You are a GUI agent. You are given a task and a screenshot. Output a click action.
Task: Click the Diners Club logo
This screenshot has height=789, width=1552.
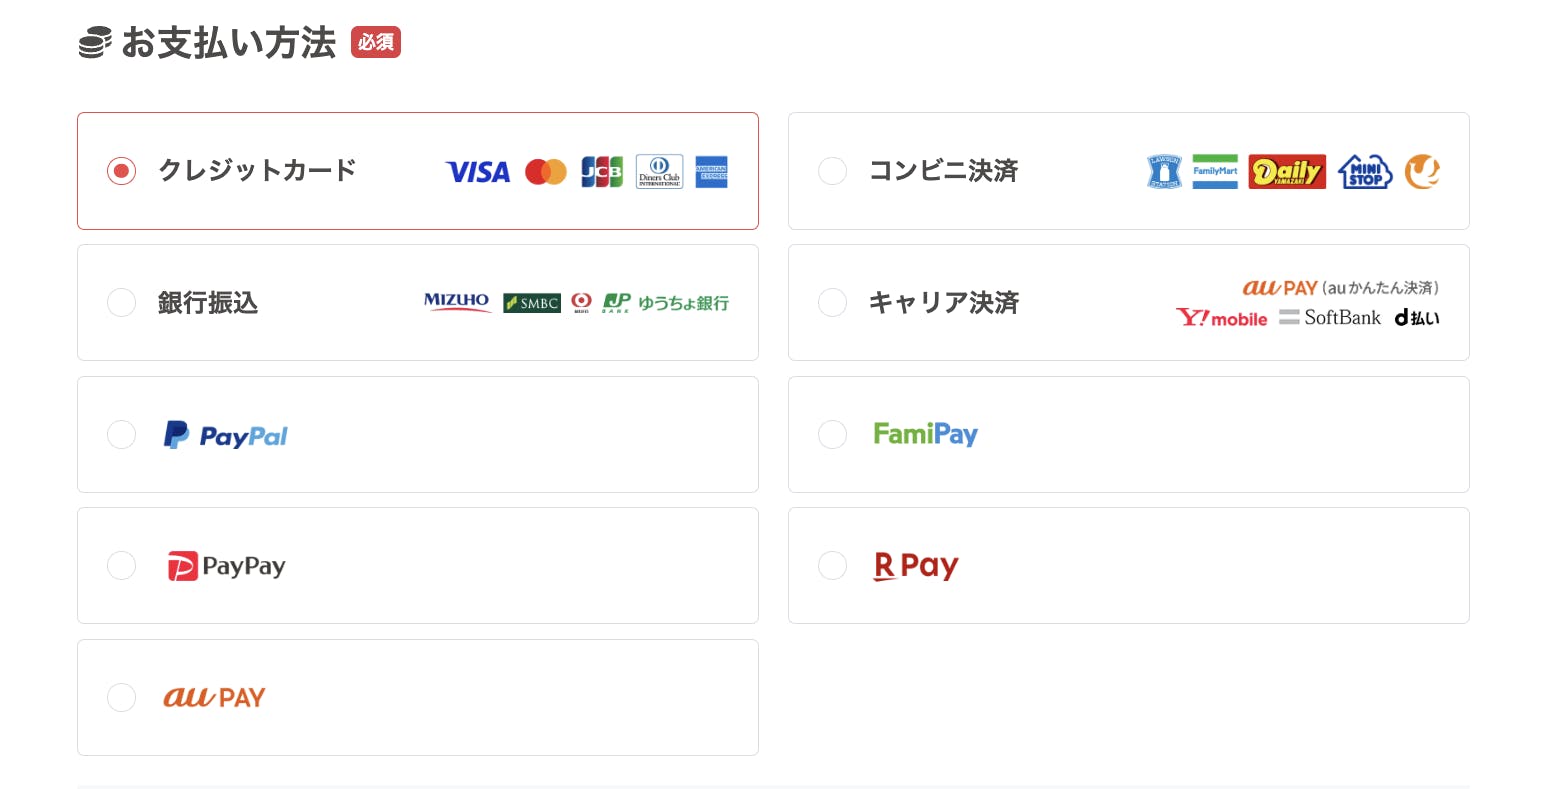tap(659, 172)
